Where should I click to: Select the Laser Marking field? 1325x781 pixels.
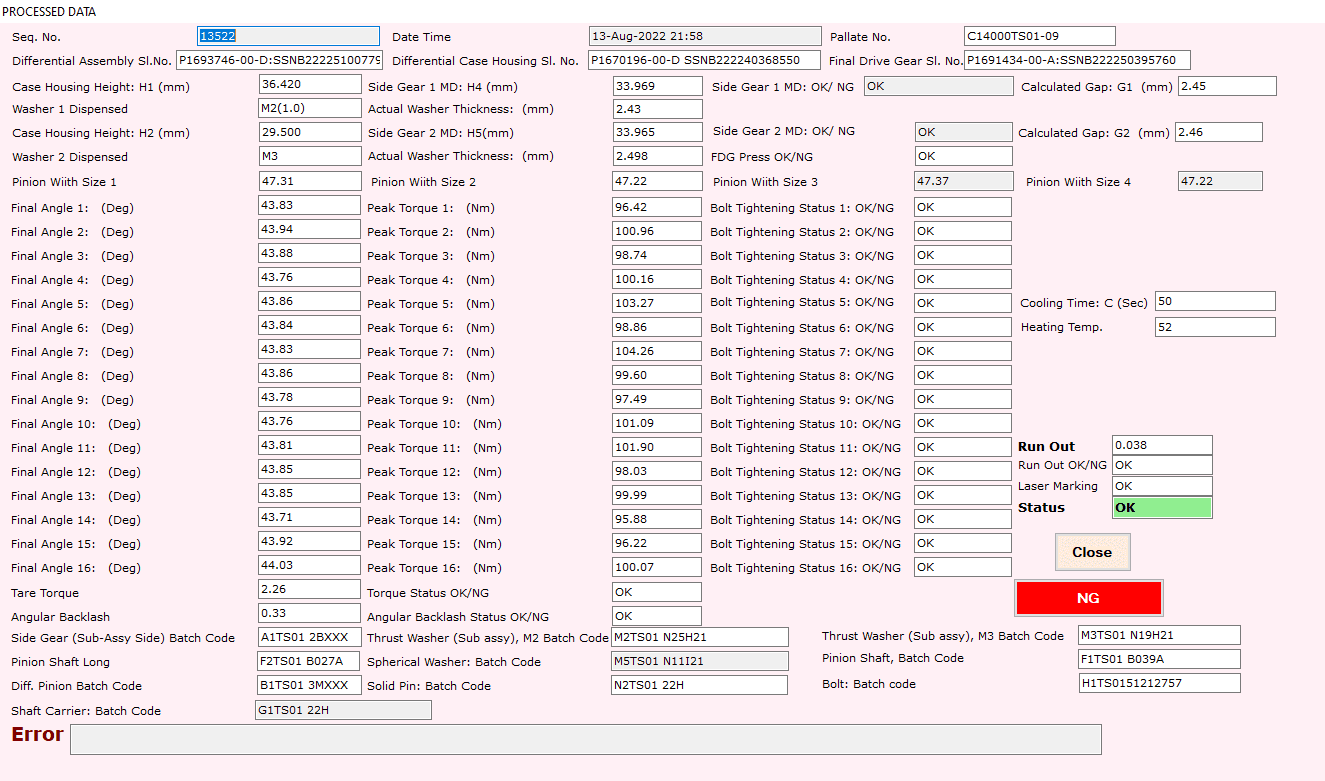[1162, 486]
